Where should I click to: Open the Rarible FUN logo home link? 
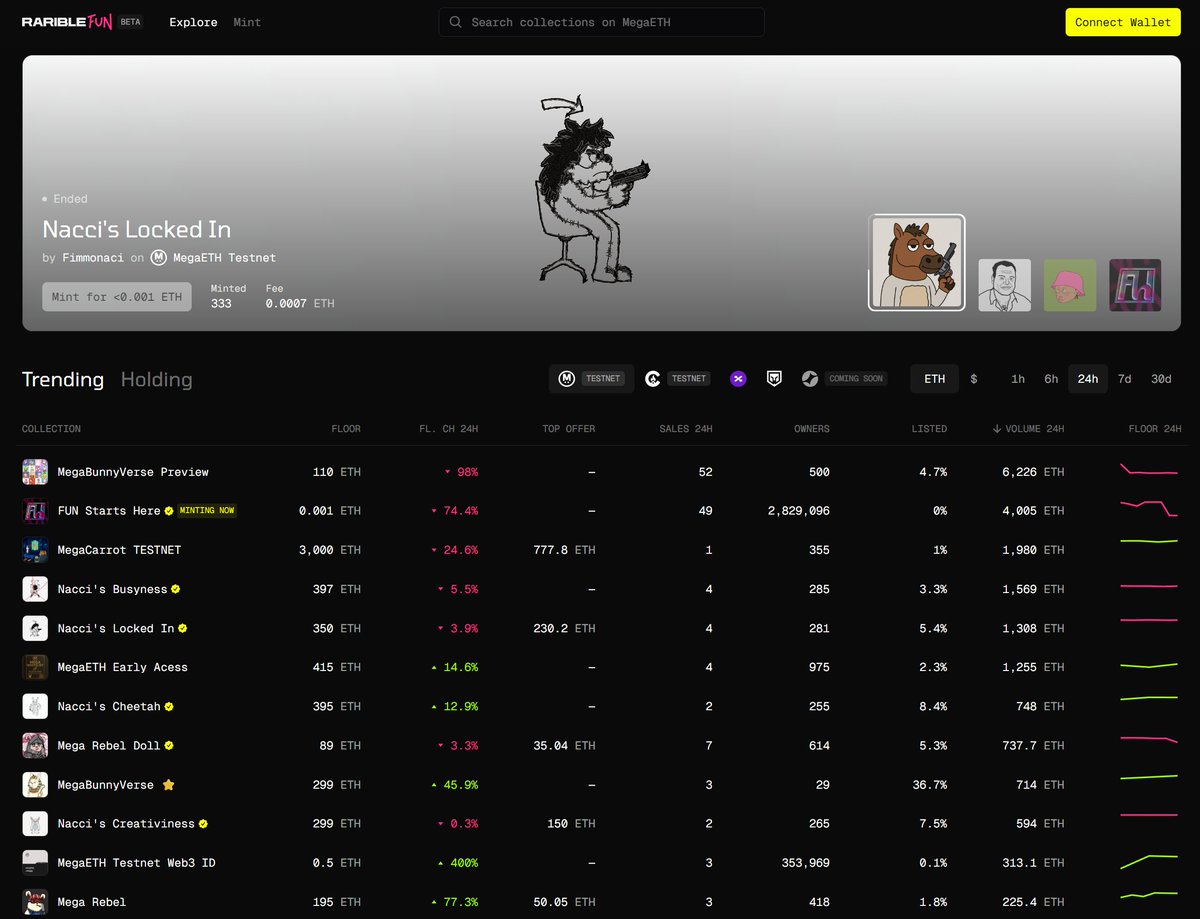tap(66, 22)
